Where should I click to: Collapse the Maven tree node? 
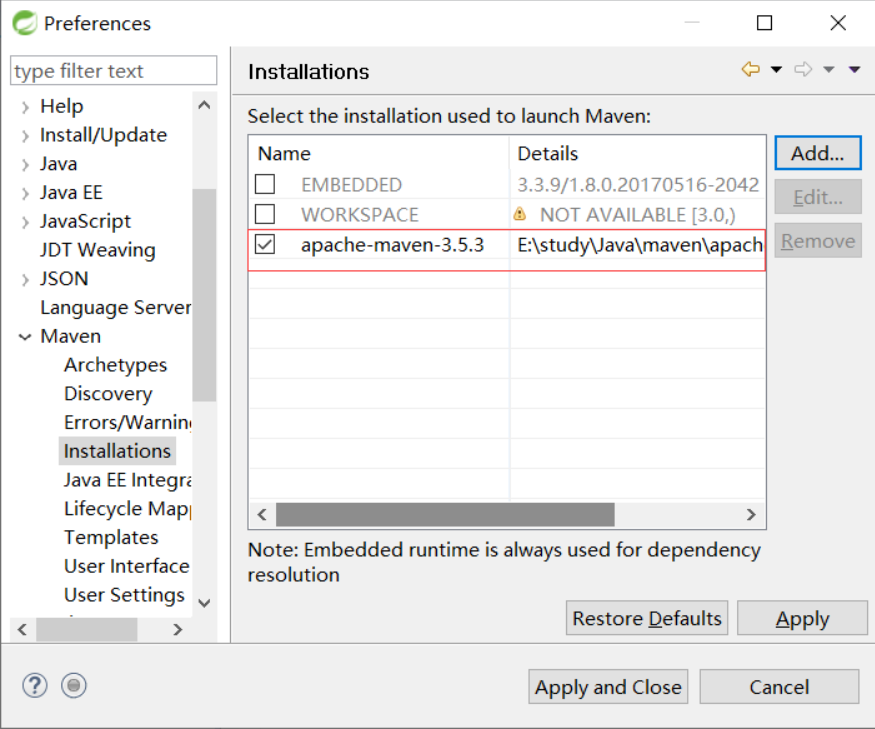pyautogui.click(x=25, y=337)
